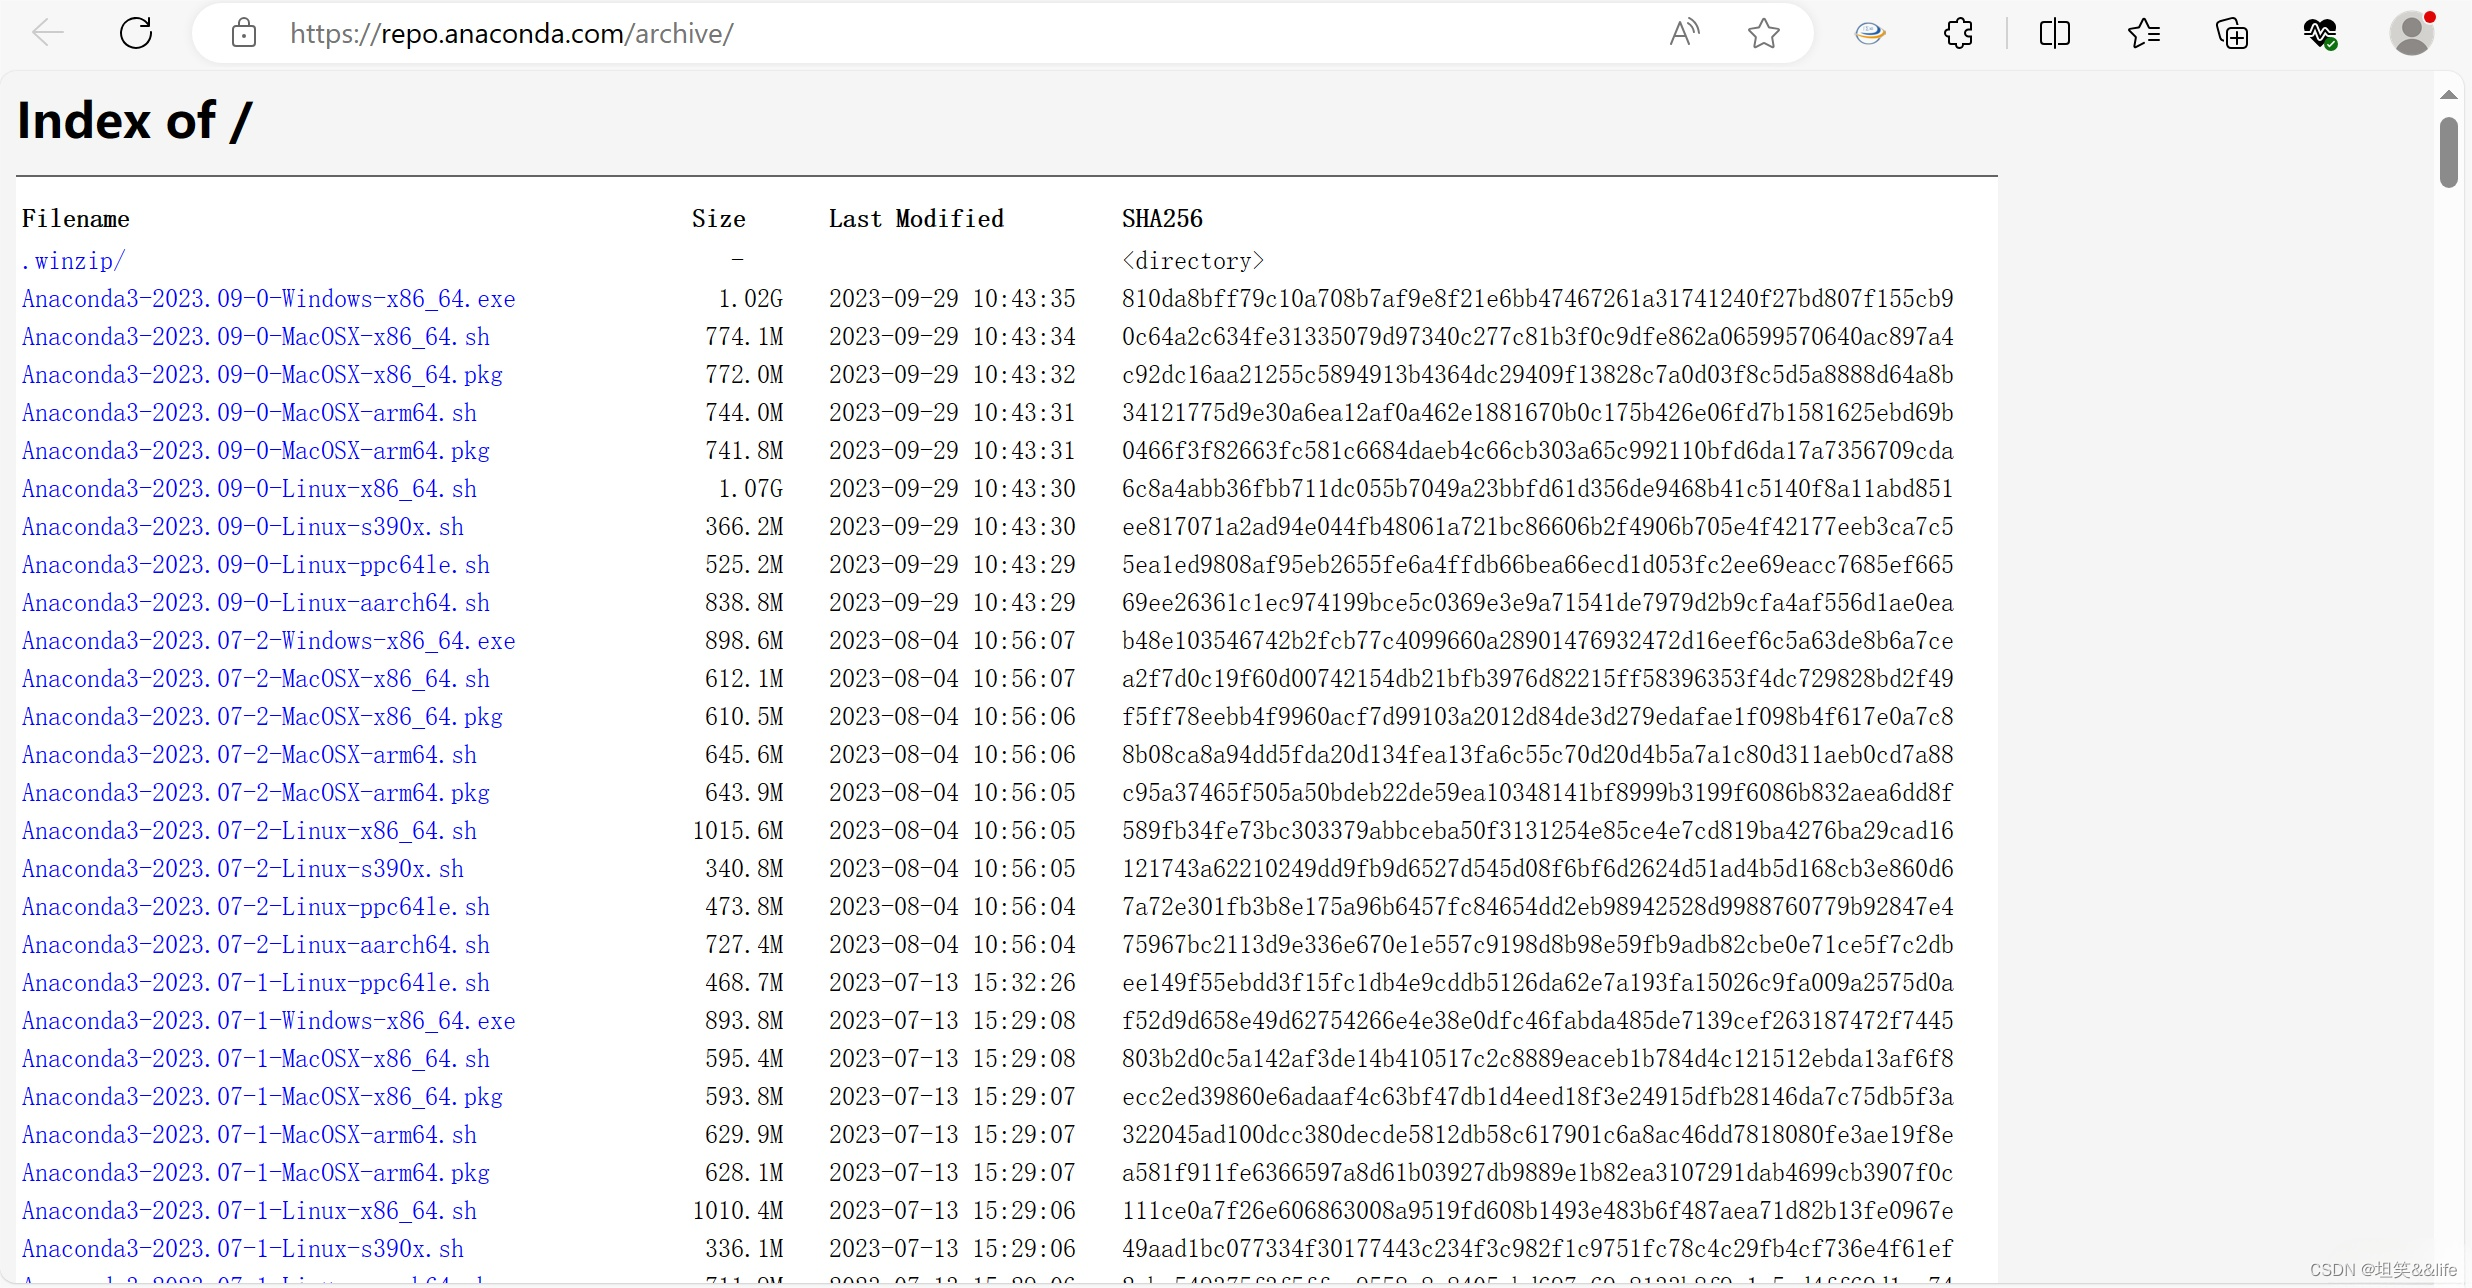
Task: Download Anaconda3-2023.09-0-MacOSX-arm64.pkg
Action: point(255,451)
